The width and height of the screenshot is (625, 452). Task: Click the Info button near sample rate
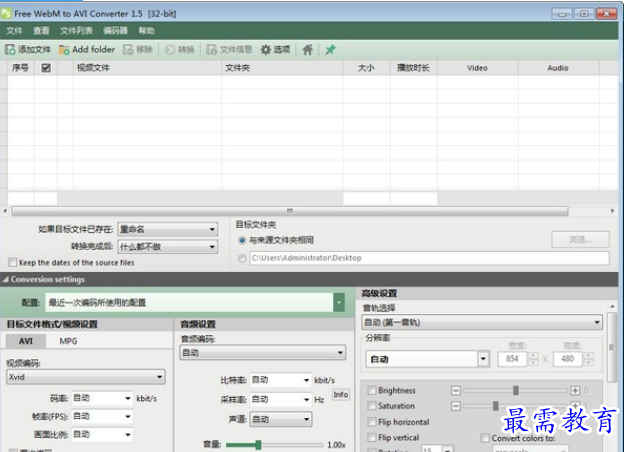[340, 395]
